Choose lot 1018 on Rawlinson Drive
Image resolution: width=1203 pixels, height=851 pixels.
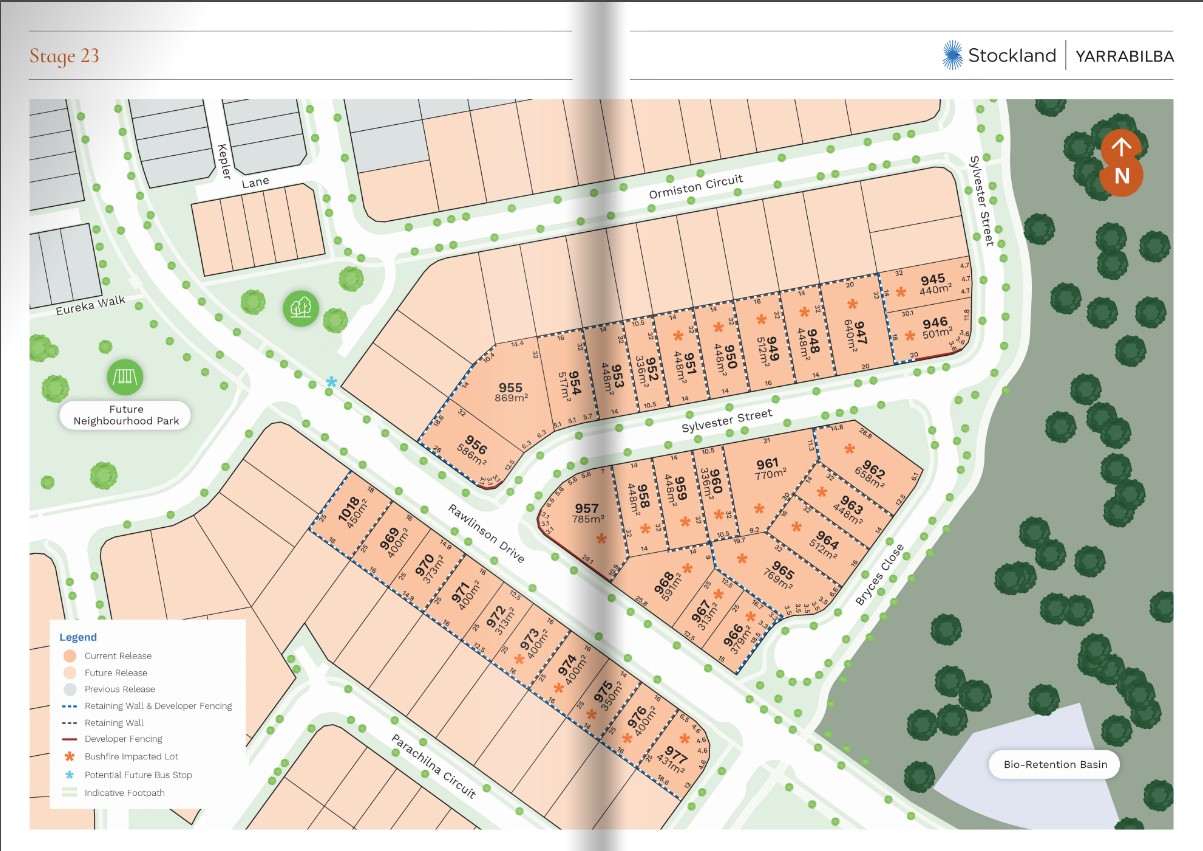(x=351, y=516)
